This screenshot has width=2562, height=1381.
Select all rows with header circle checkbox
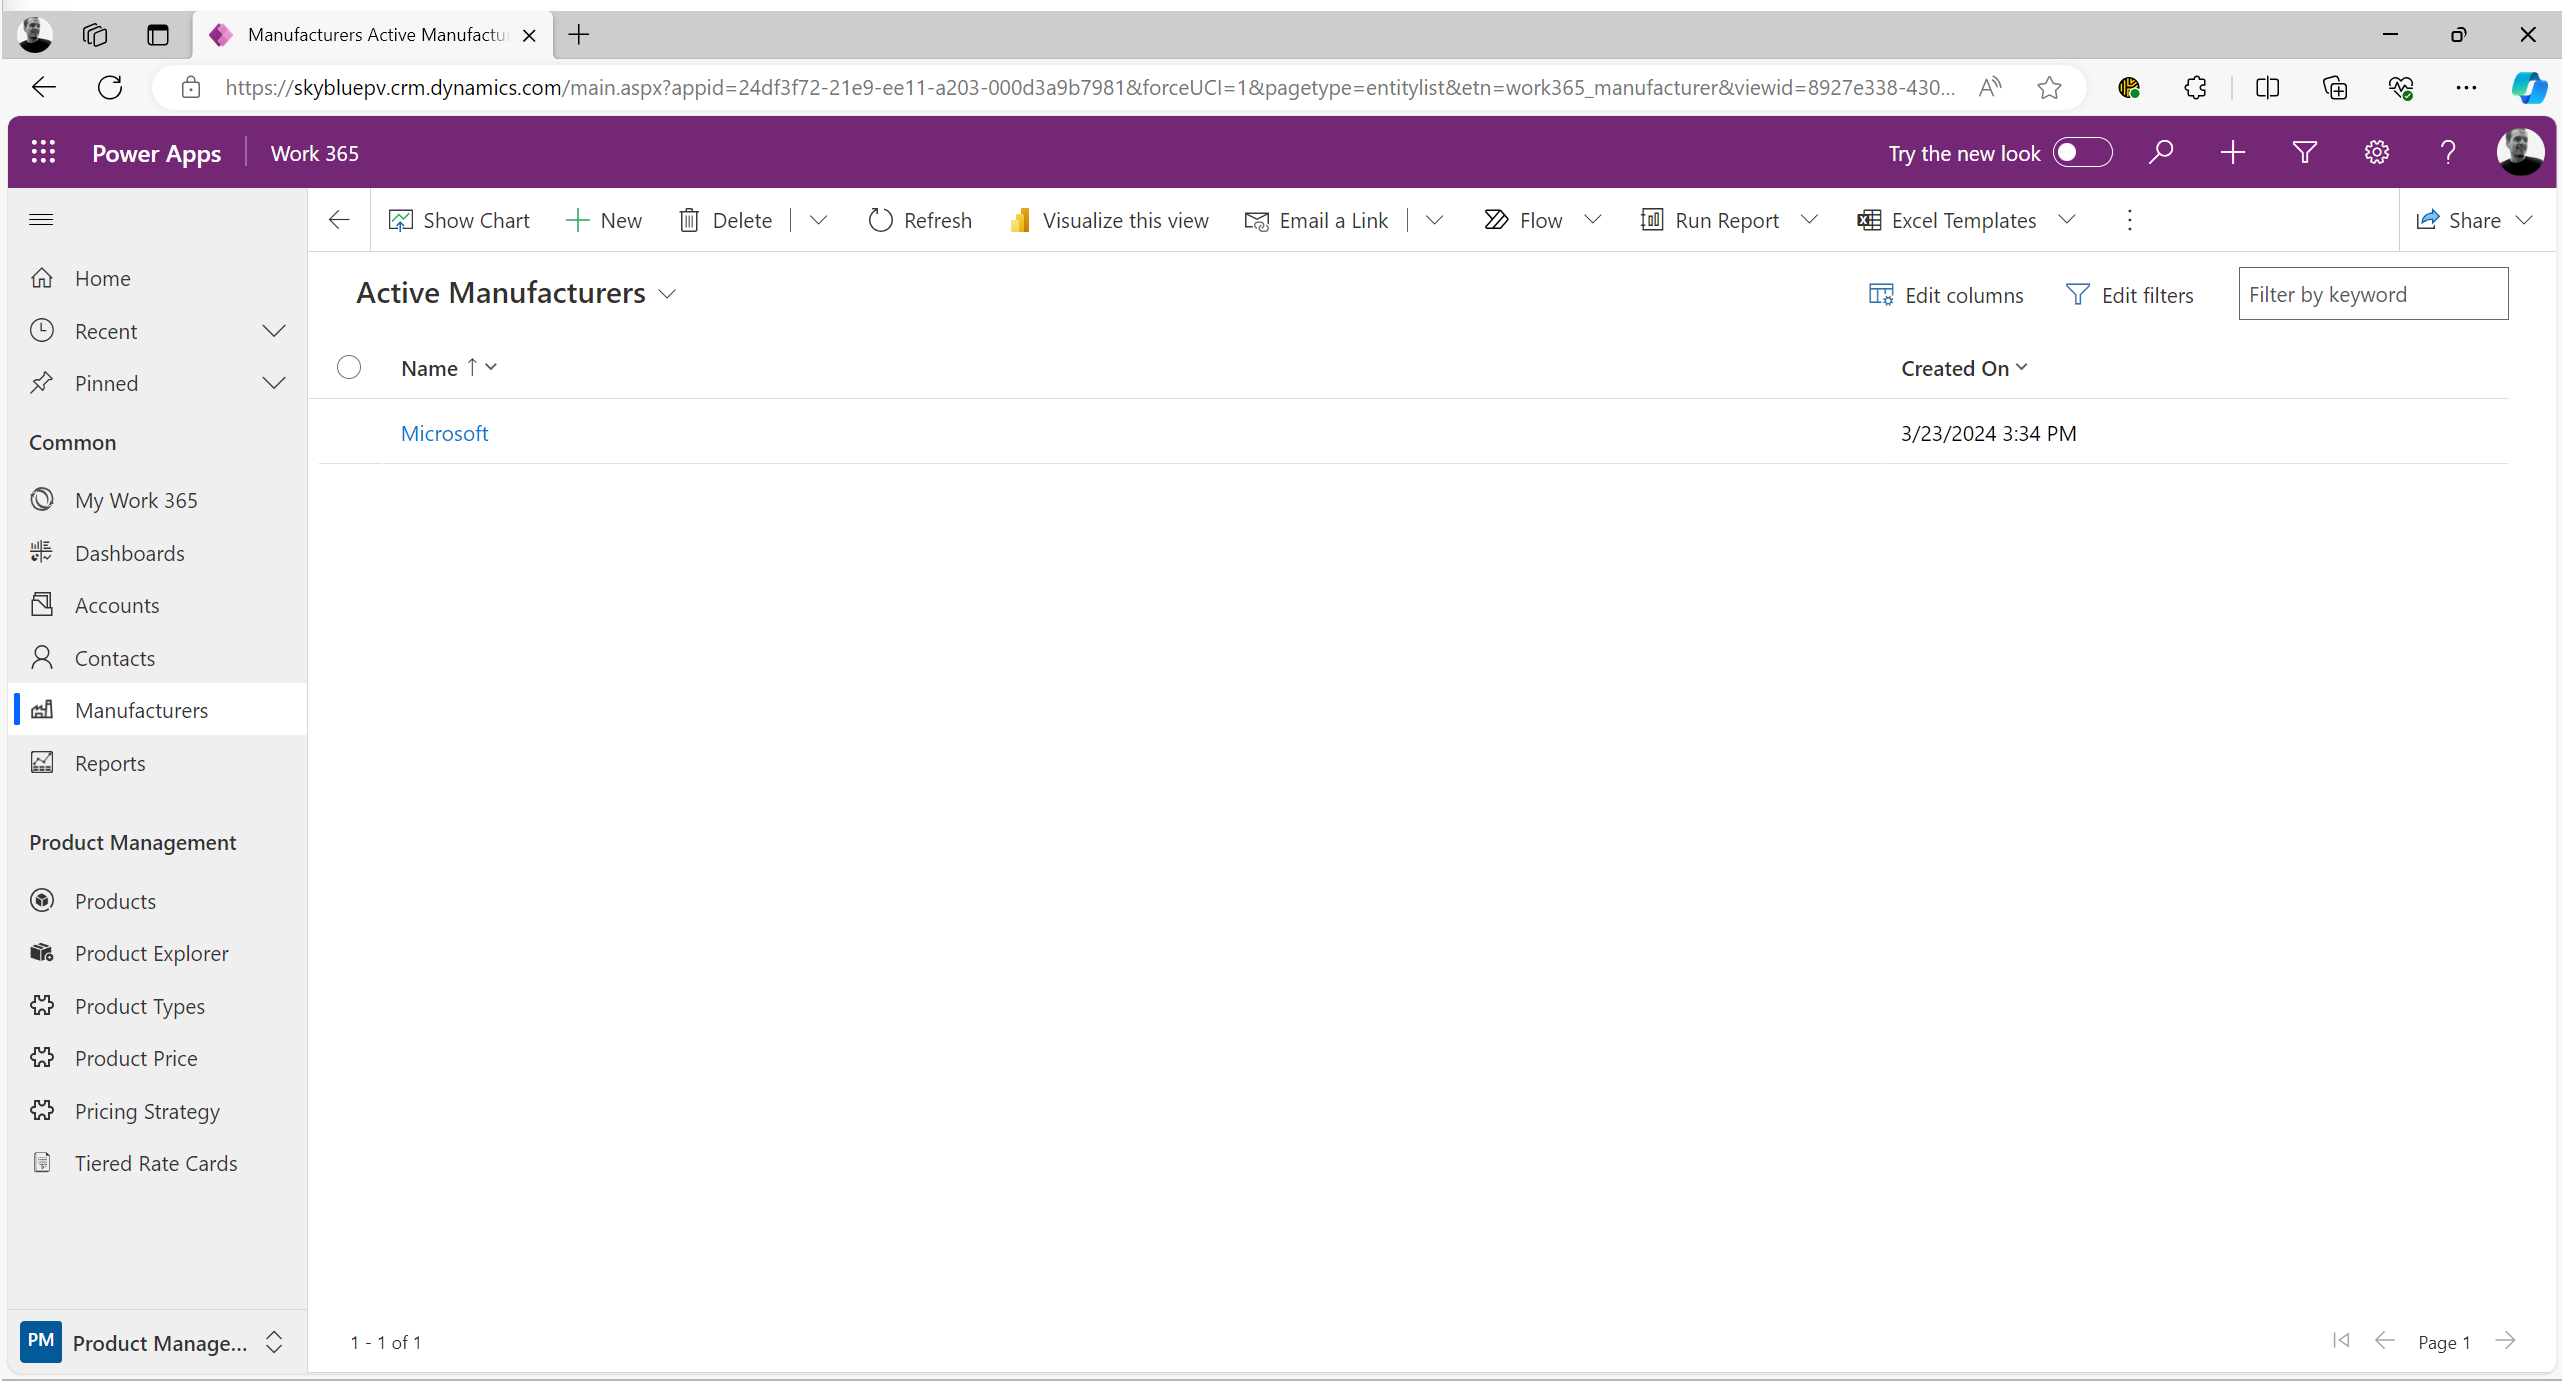pos(349,368)
